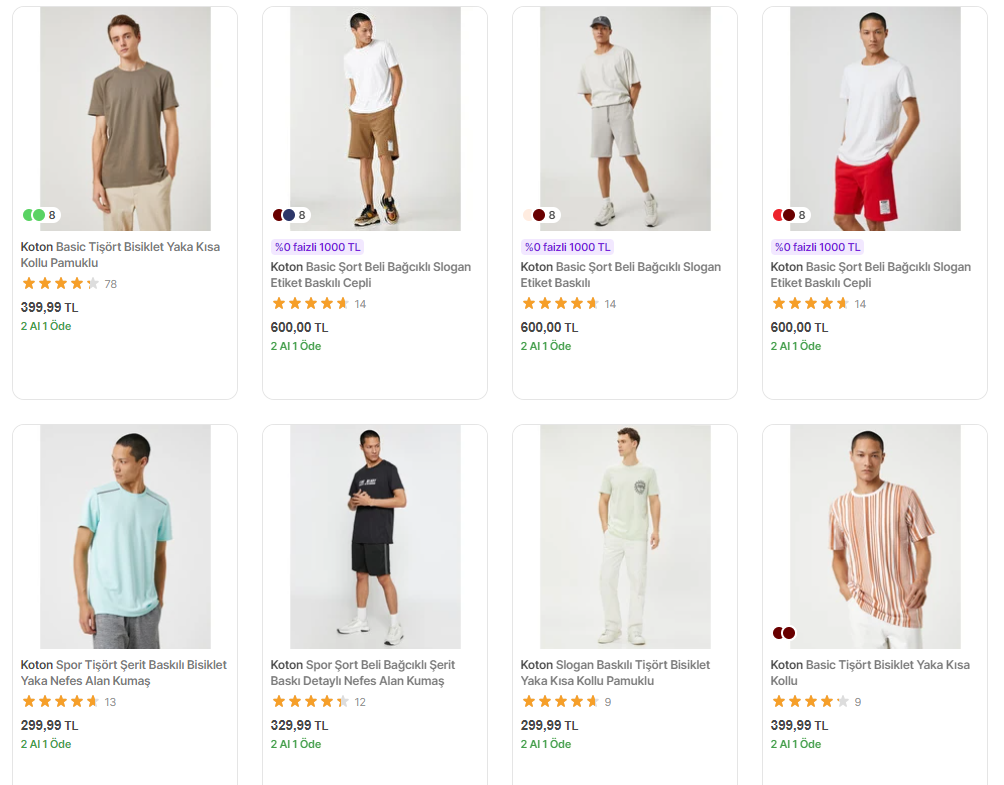Screen dimensions: 1004x785
Task: Open brown Basic Şort product photo
Action: tap(375, 118)
